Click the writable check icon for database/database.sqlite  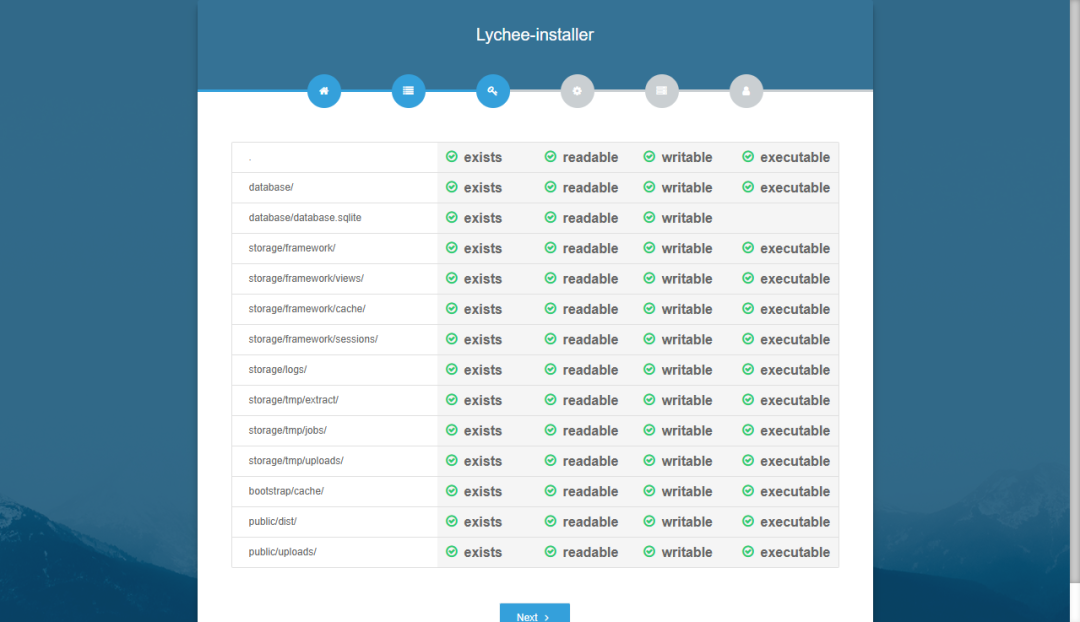tap(650, 217)
